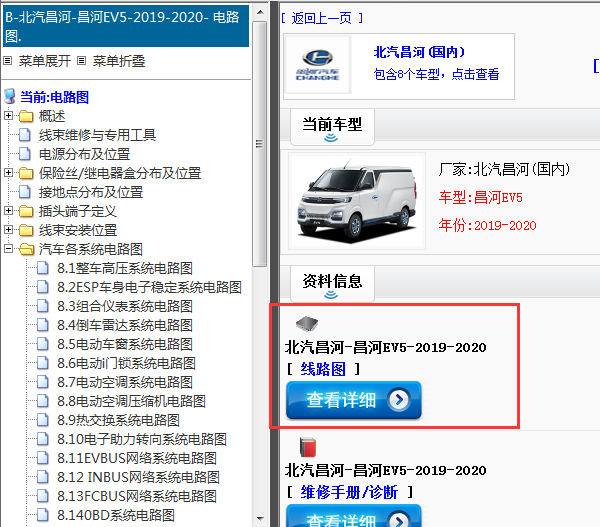Click page icon beside 8.6电动门锁系统电路图
Screen dimensions: 600x527
click(43, 363)
